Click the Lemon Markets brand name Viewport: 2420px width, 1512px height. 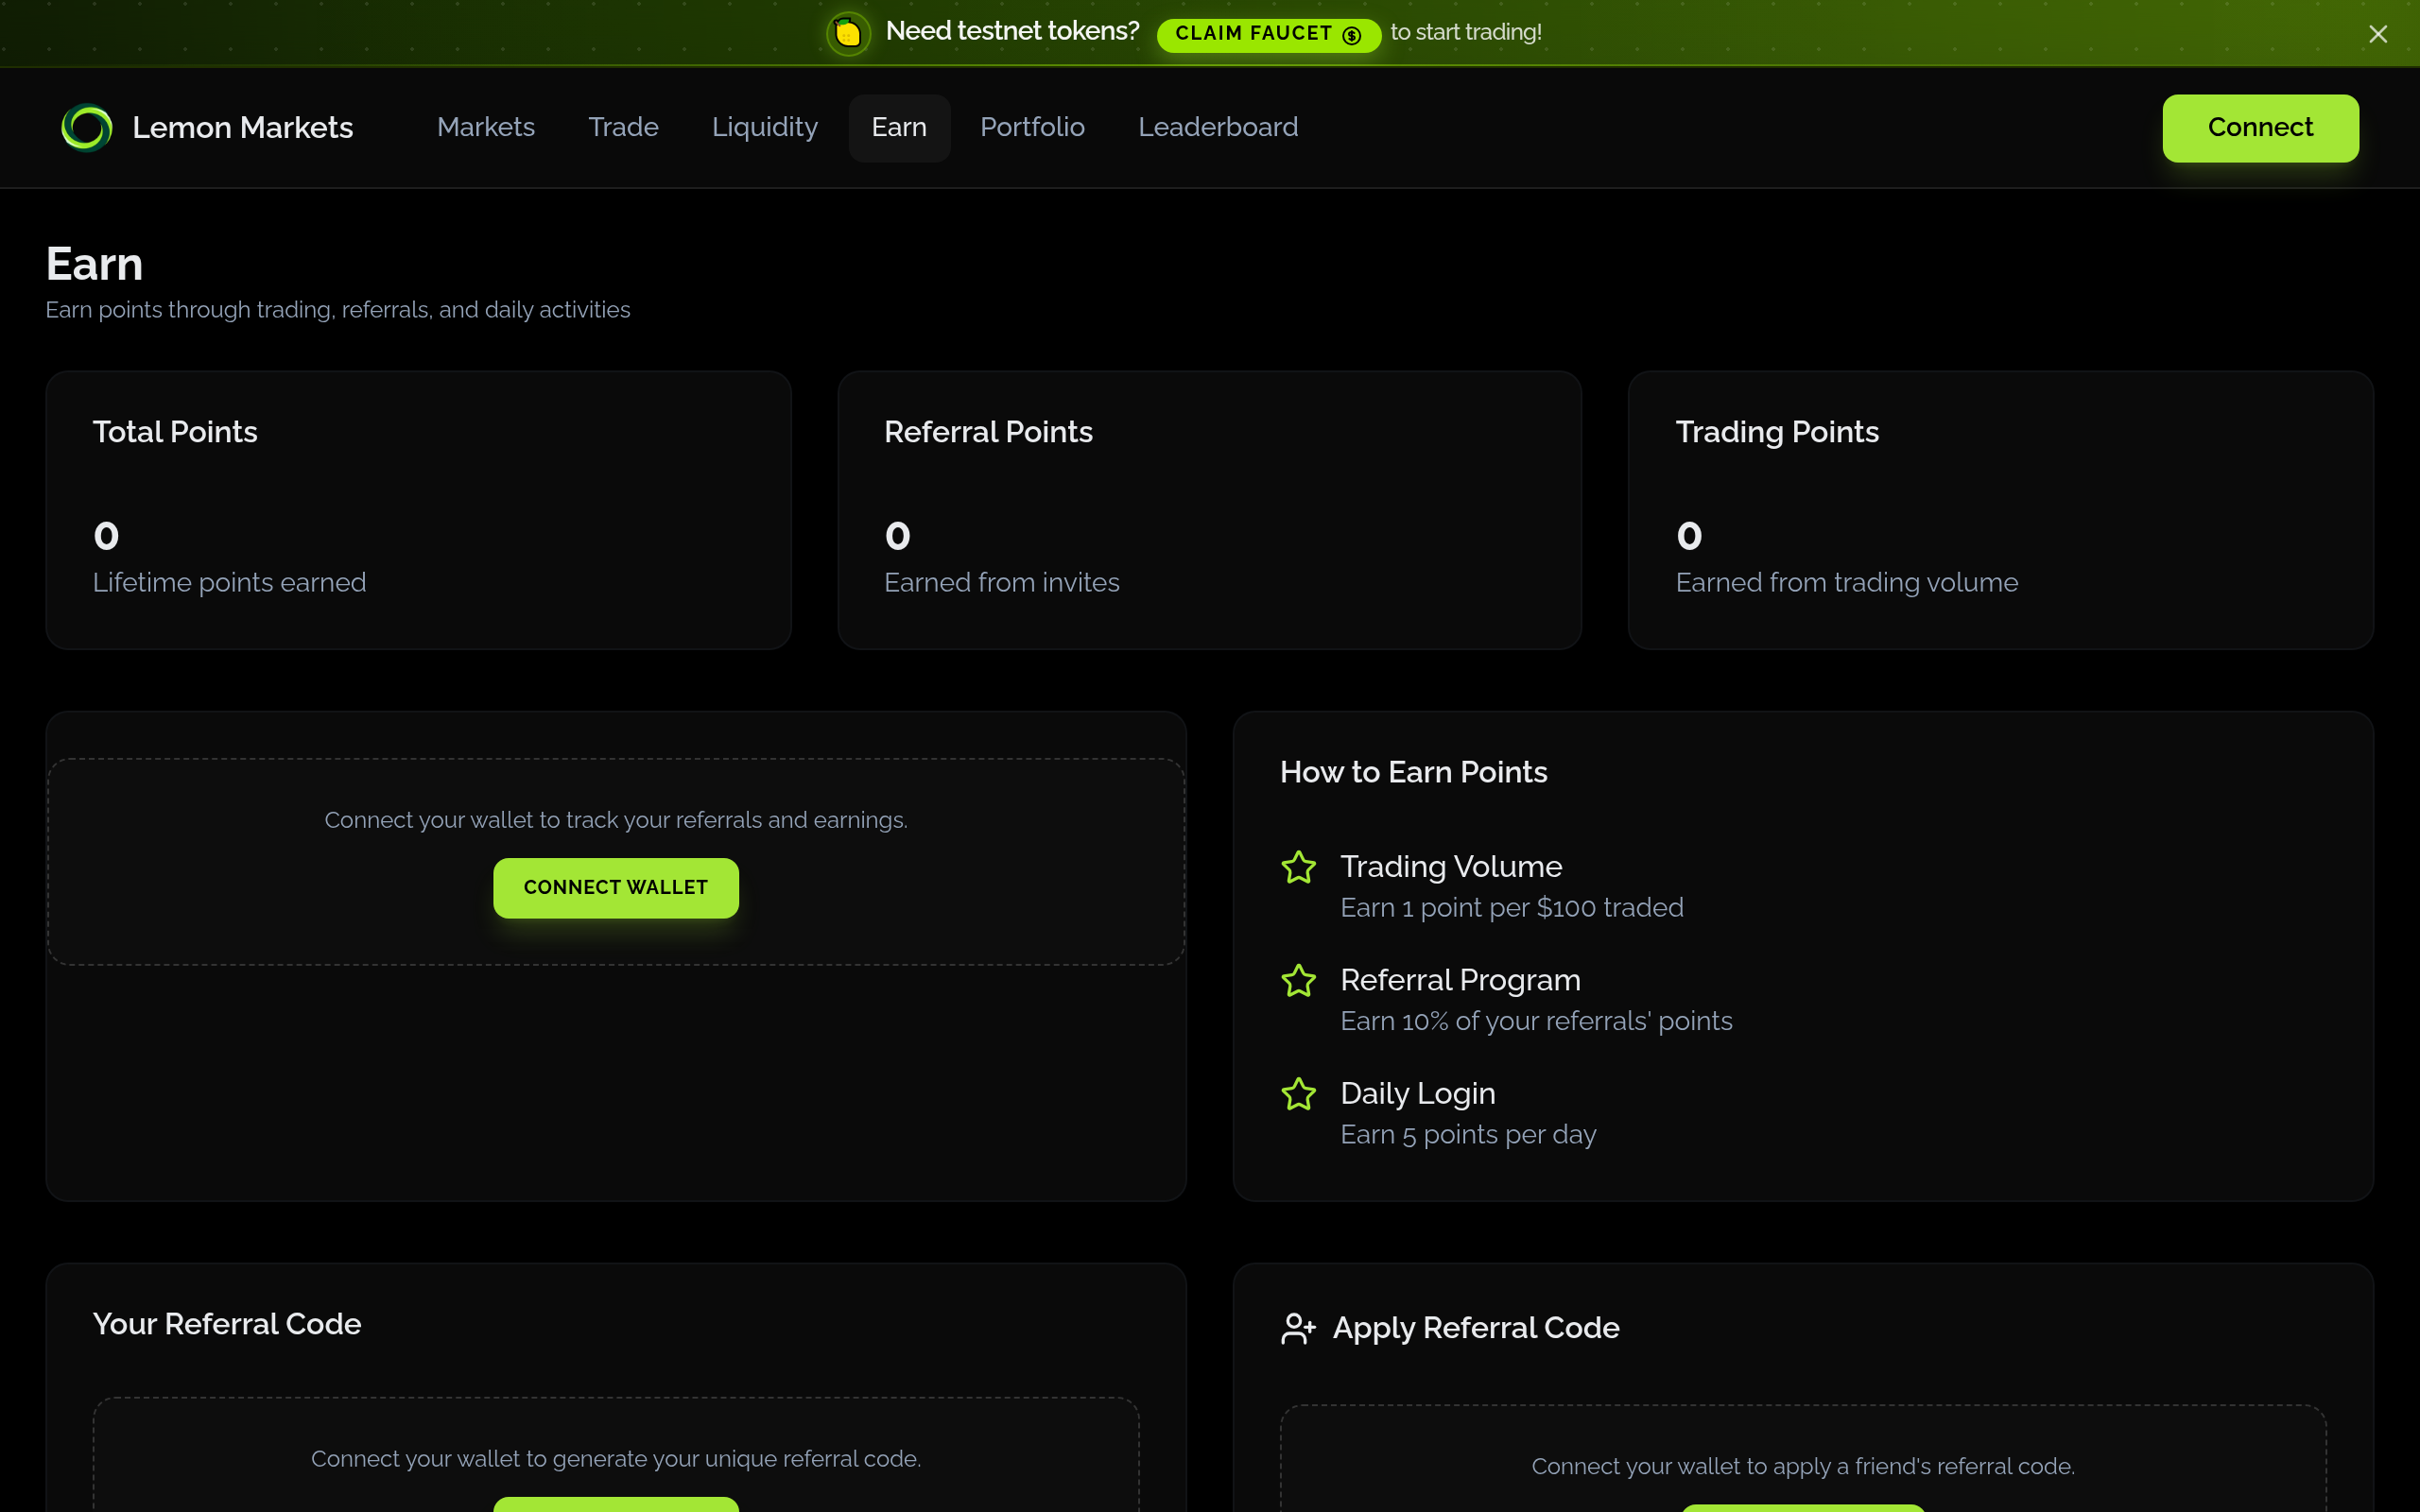point(243,128)
